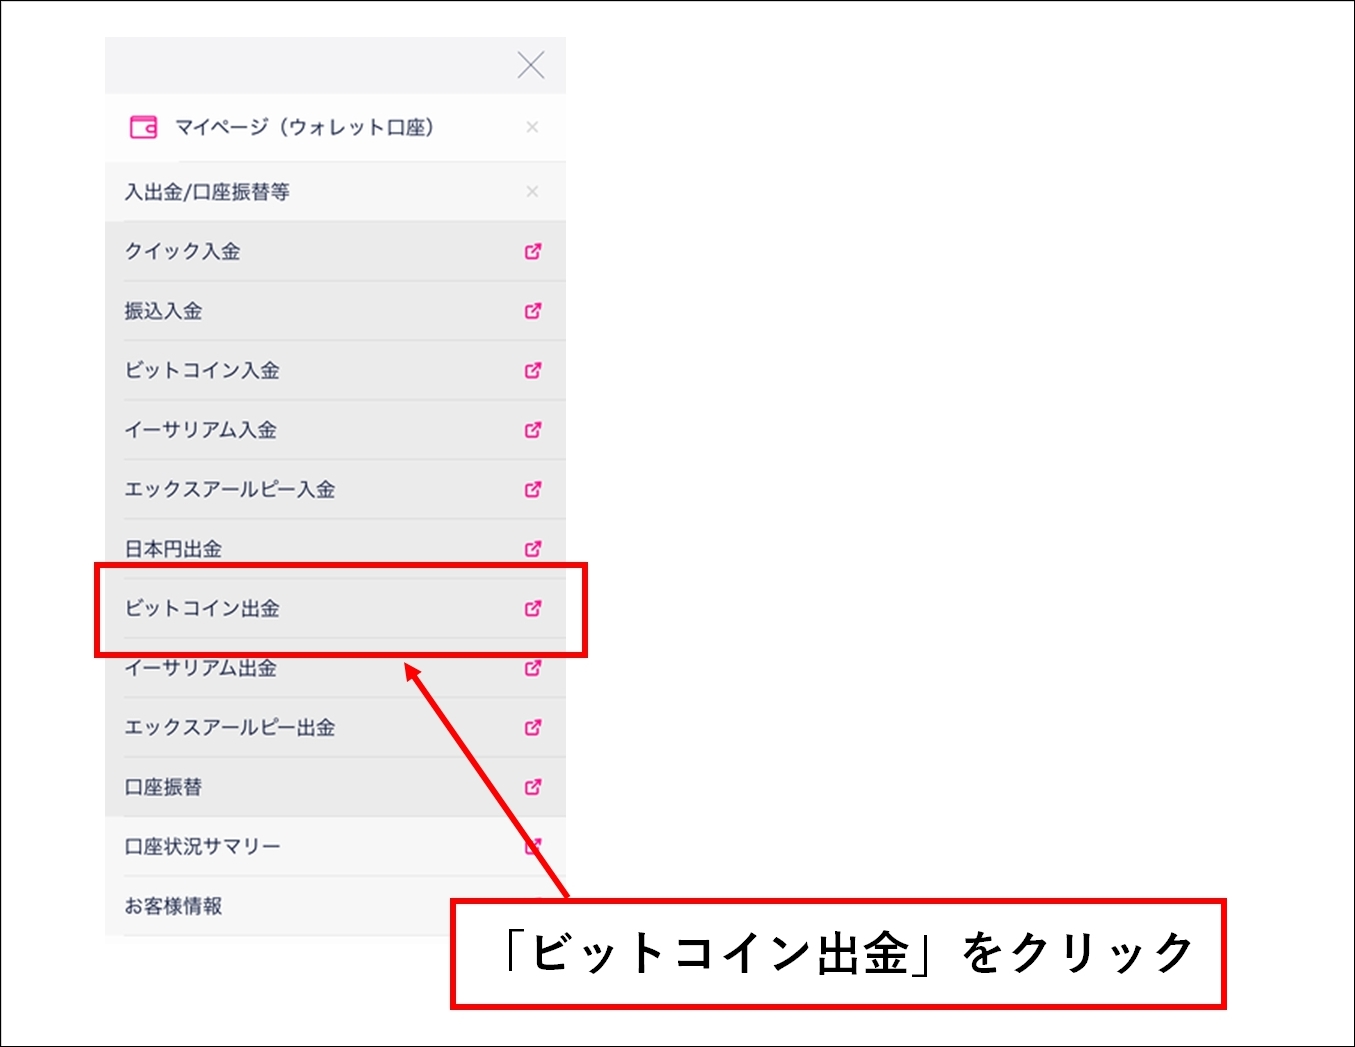Click external link icon beside 日本円出金
This screenshot has width=1355, height=1047.
click(x=533, y=548)
